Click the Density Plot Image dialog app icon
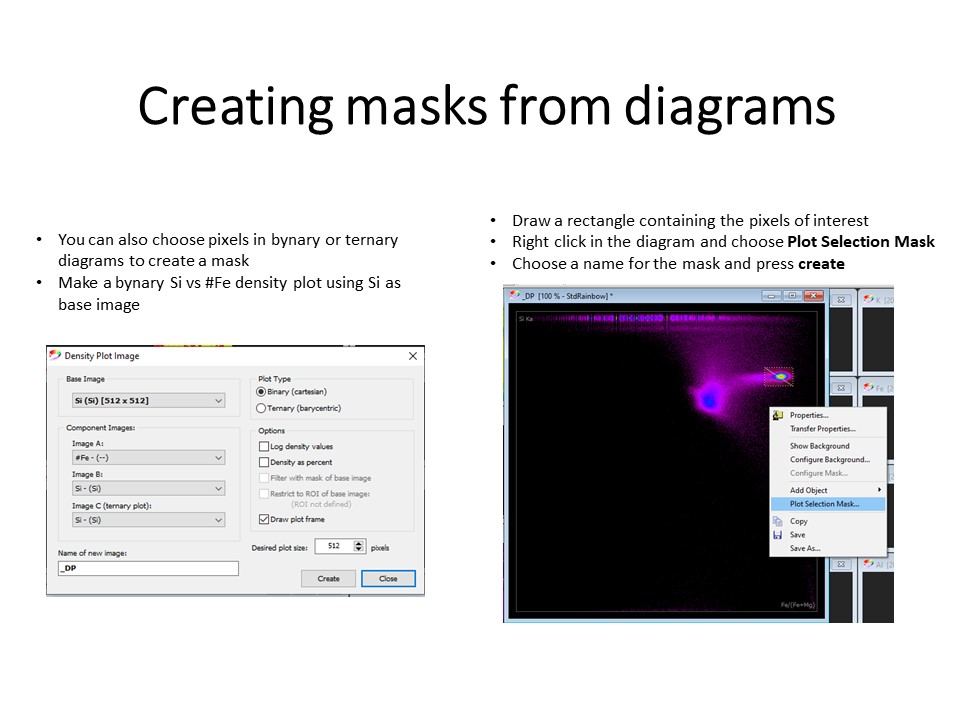 55,356
